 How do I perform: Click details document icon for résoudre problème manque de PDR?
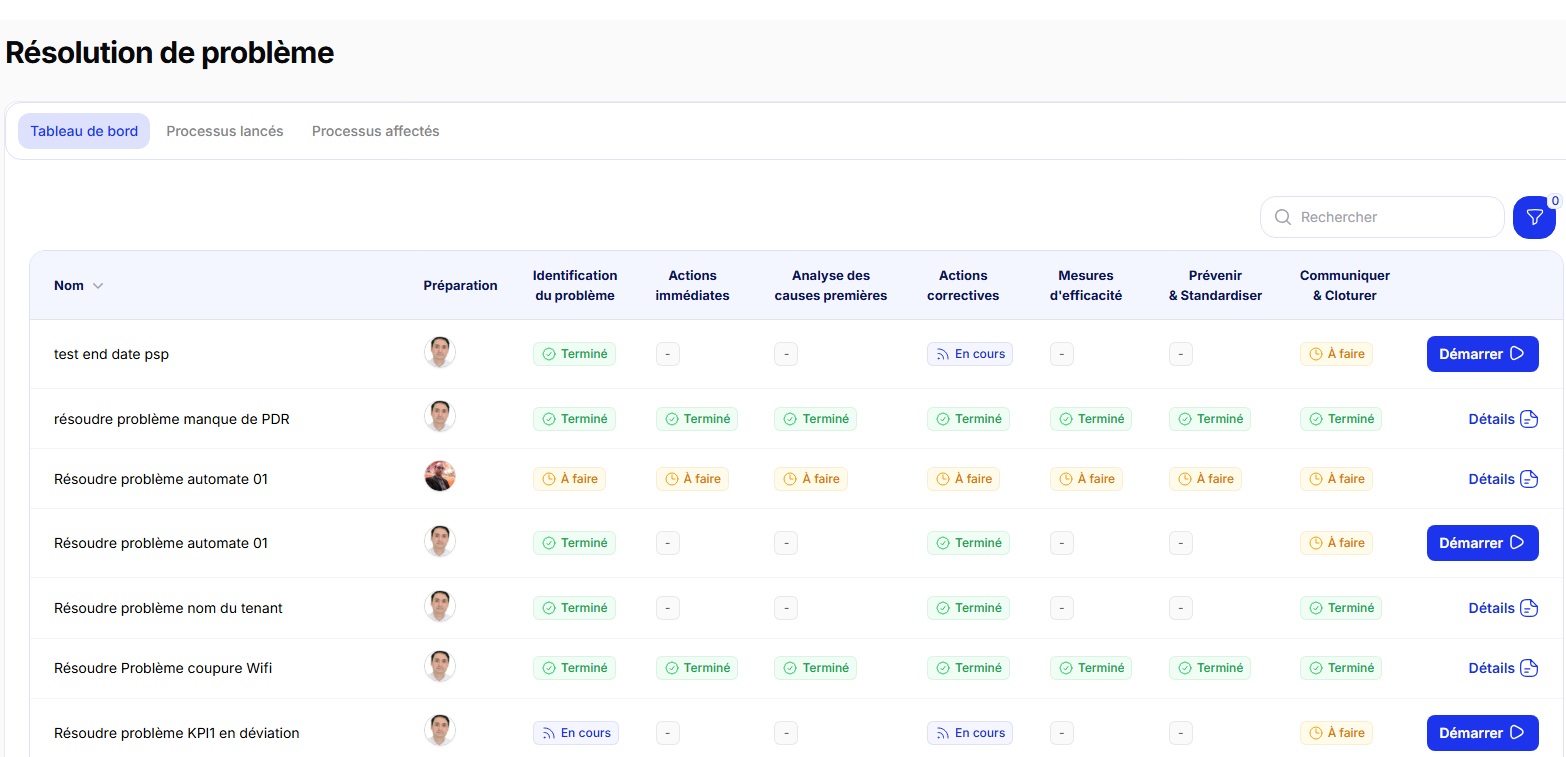[1528, 419]
